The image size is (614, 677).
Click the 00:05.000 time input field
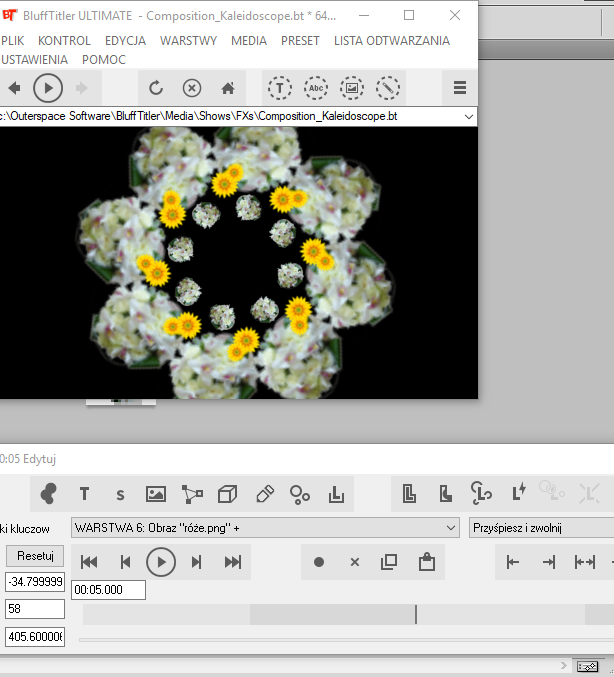tap(108, 590)
